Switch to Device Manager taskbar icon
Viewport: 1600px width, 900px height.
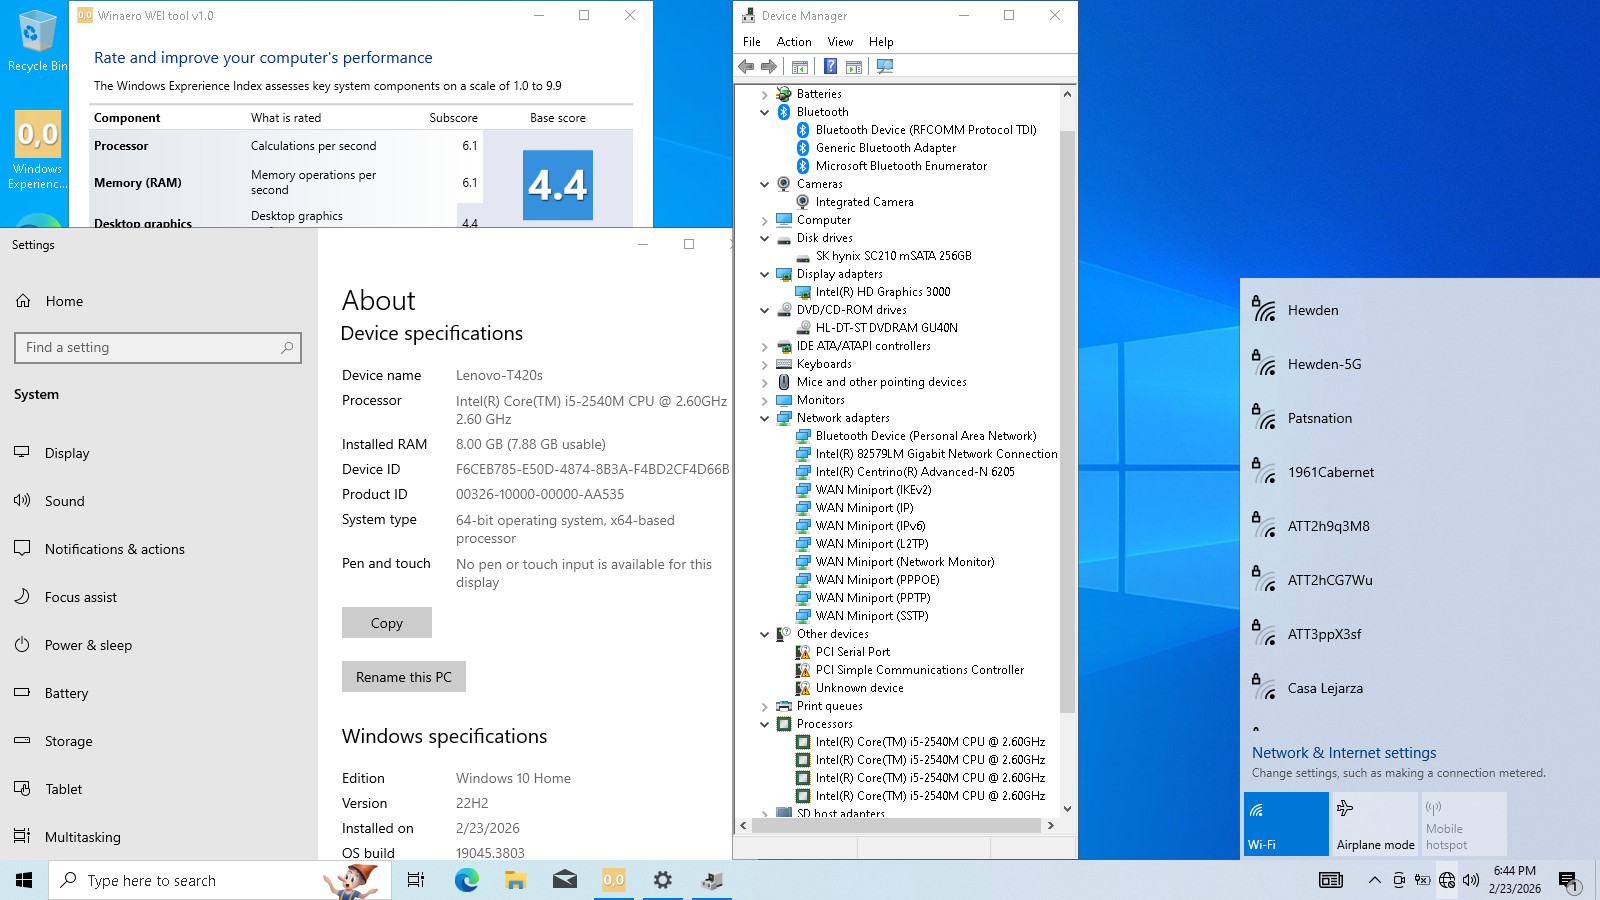click(712, 880)
